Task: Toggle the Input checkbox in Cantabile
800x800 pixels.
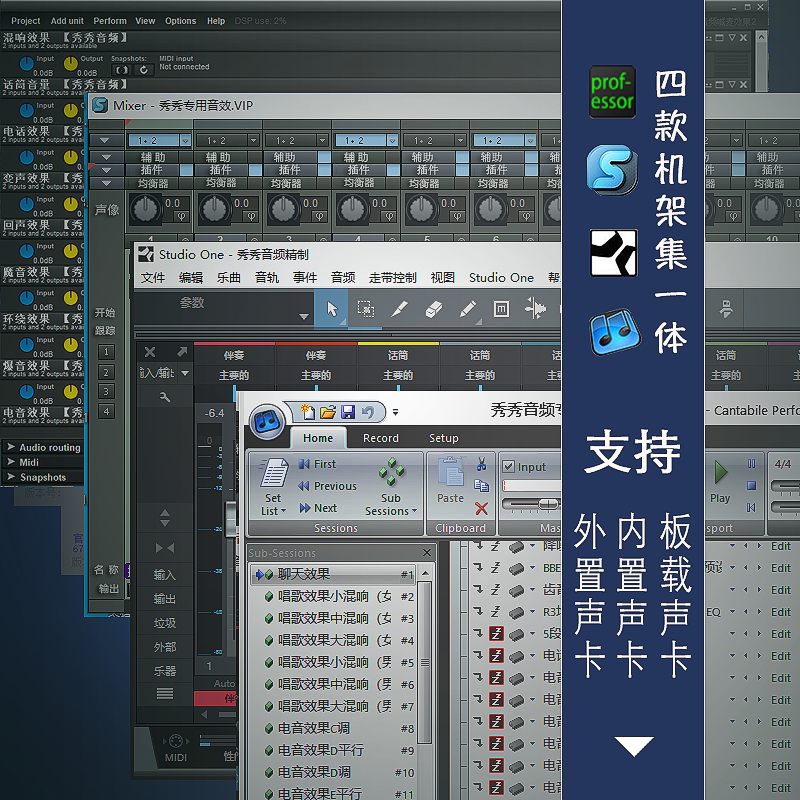Action: (x=508, y=466)
